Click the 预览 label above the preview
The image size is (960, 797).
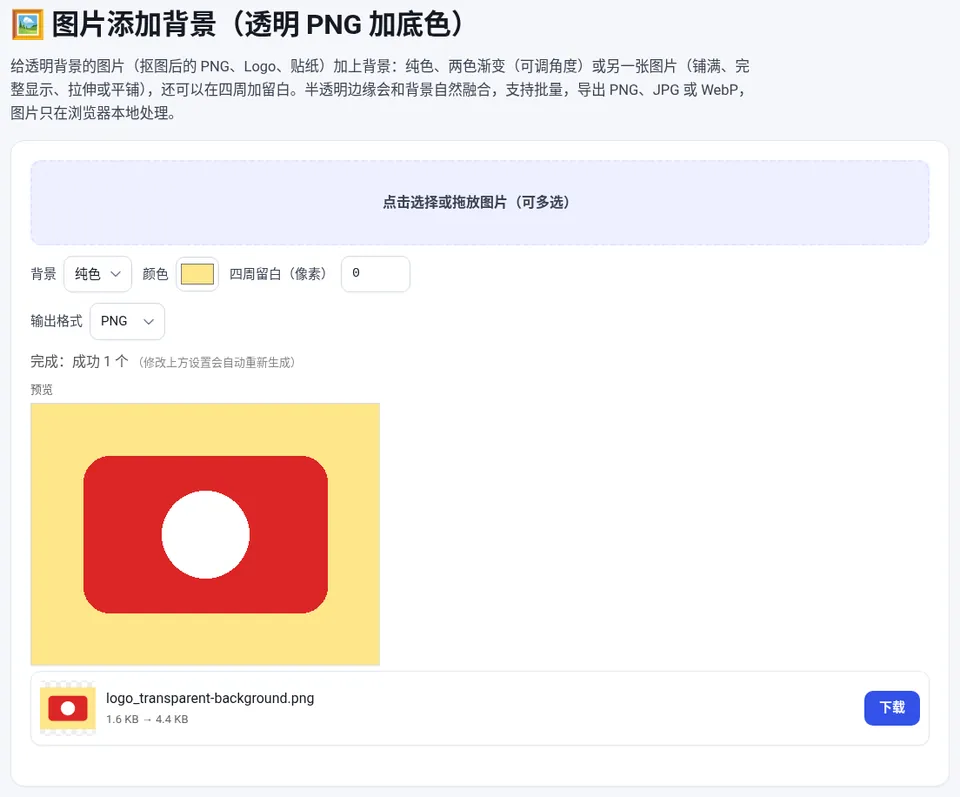click(42, 389)
